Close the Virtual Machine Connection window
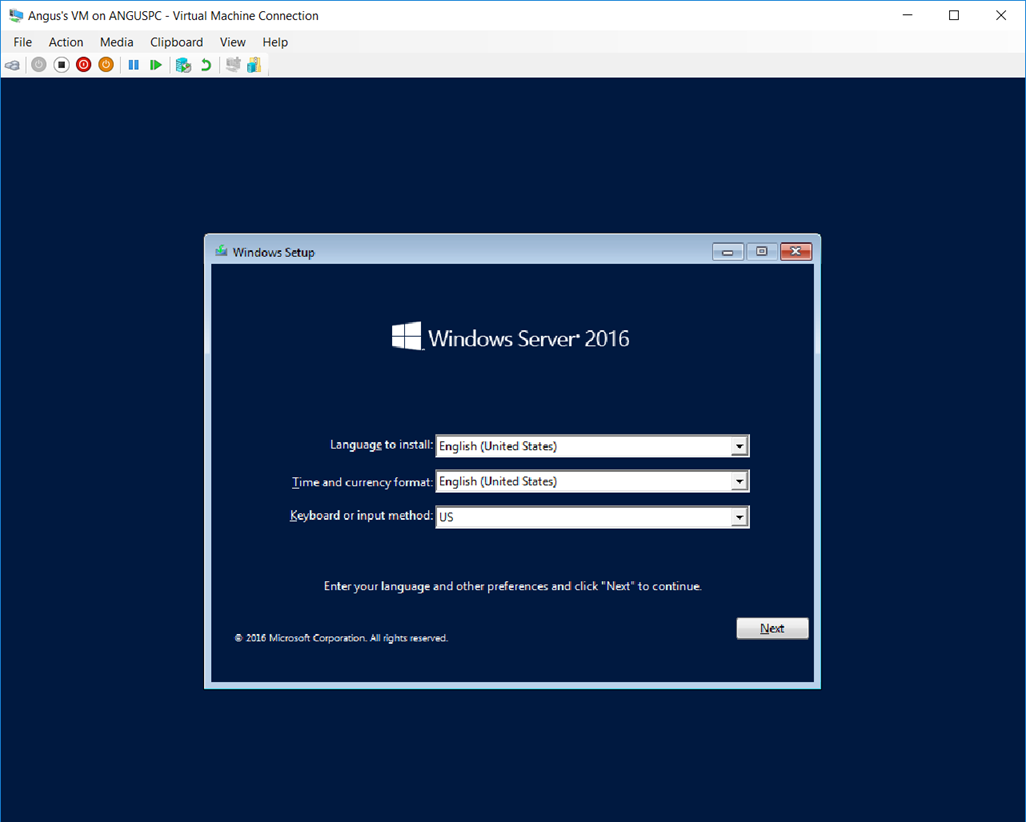Image resolution: width=1026 pixels, height=822 pixels. (1001, 15)
